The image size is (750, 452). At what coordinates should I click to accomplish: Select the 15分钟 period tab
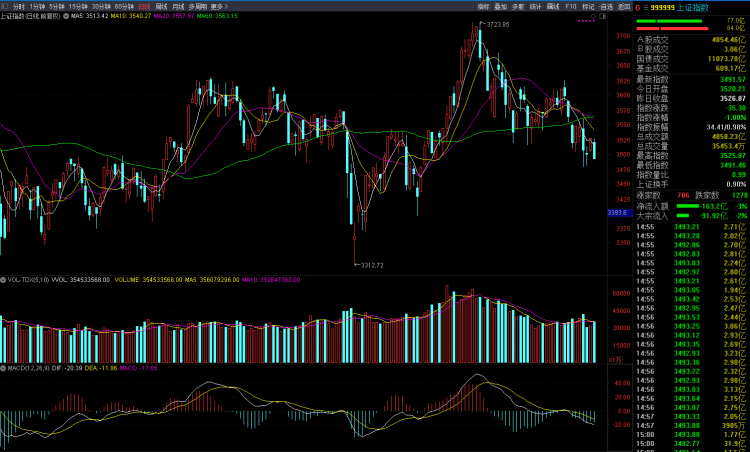(x=78, y=7)
